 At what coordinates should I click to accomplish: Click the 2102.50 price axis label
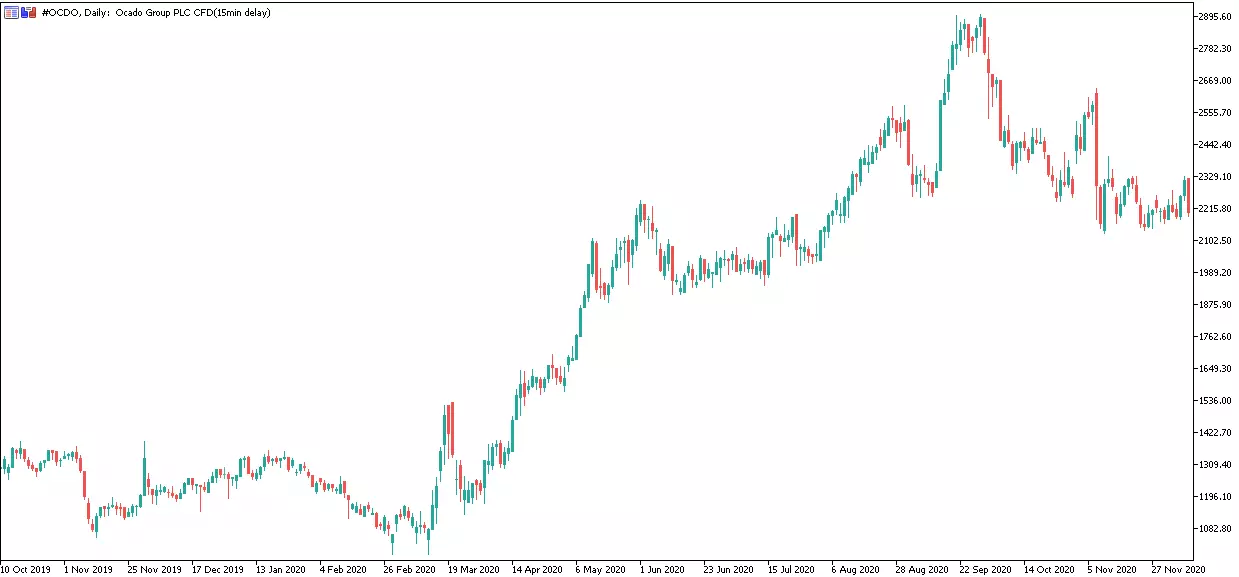click(1215, 241)
